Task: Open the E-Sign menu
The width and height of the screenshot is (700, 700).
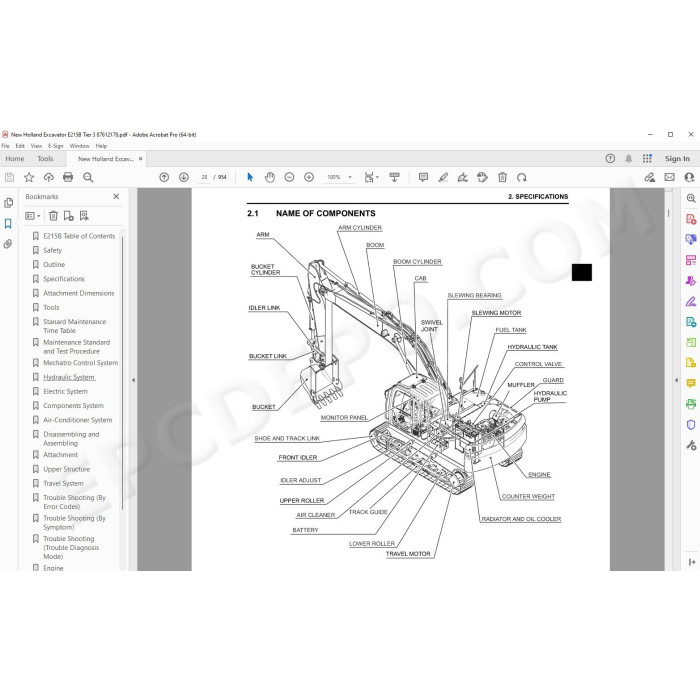Action: point(56,146)
